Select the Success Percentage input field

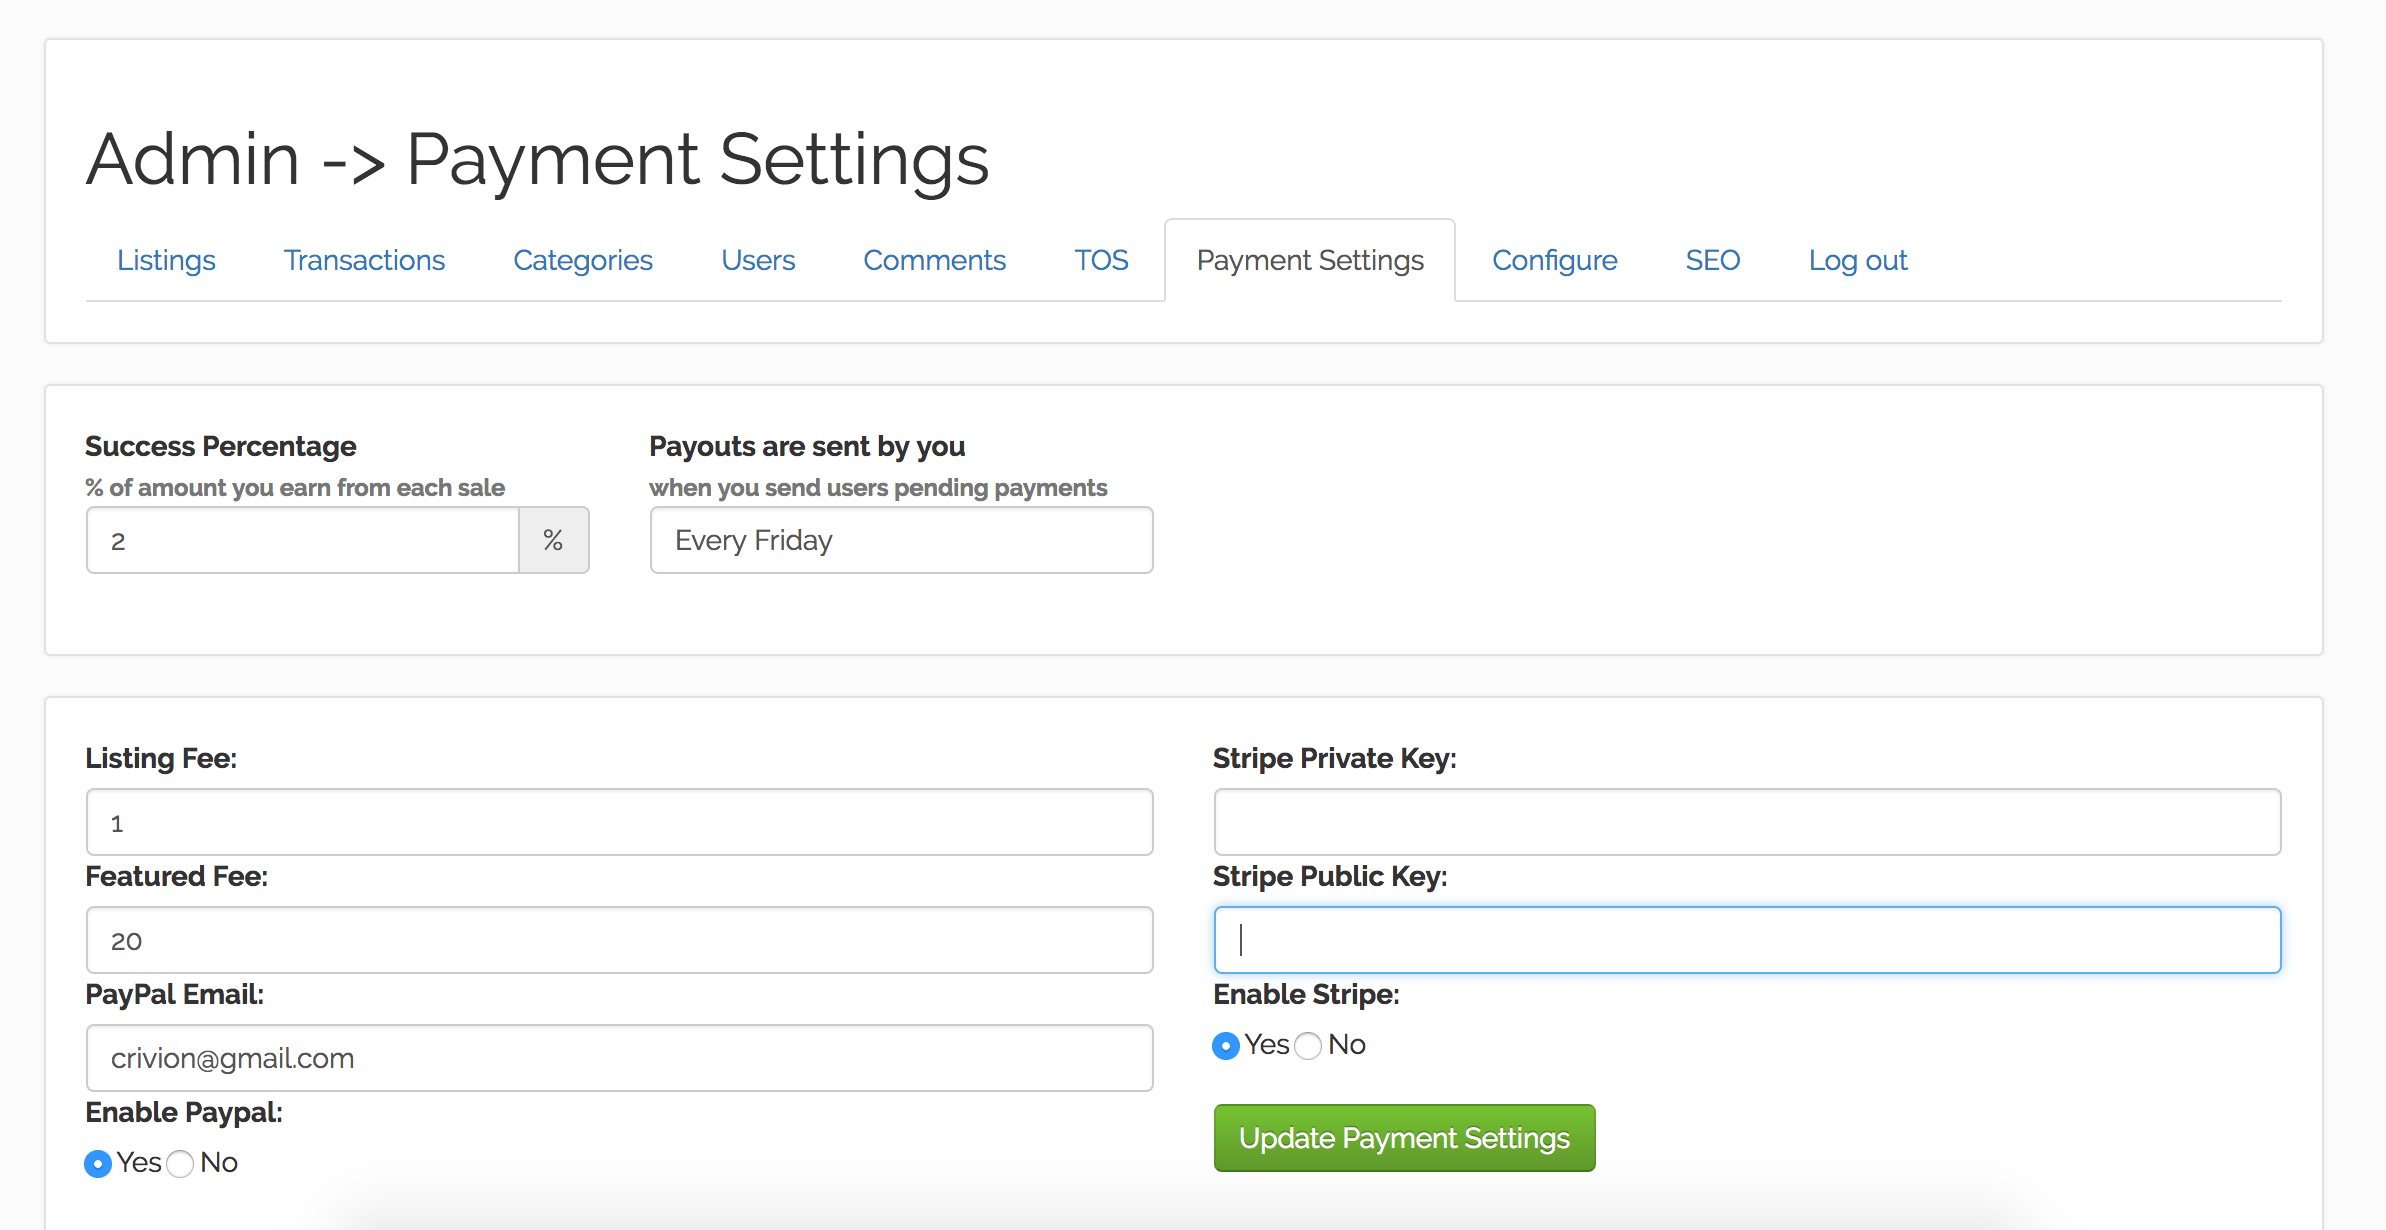coord(306,541)
